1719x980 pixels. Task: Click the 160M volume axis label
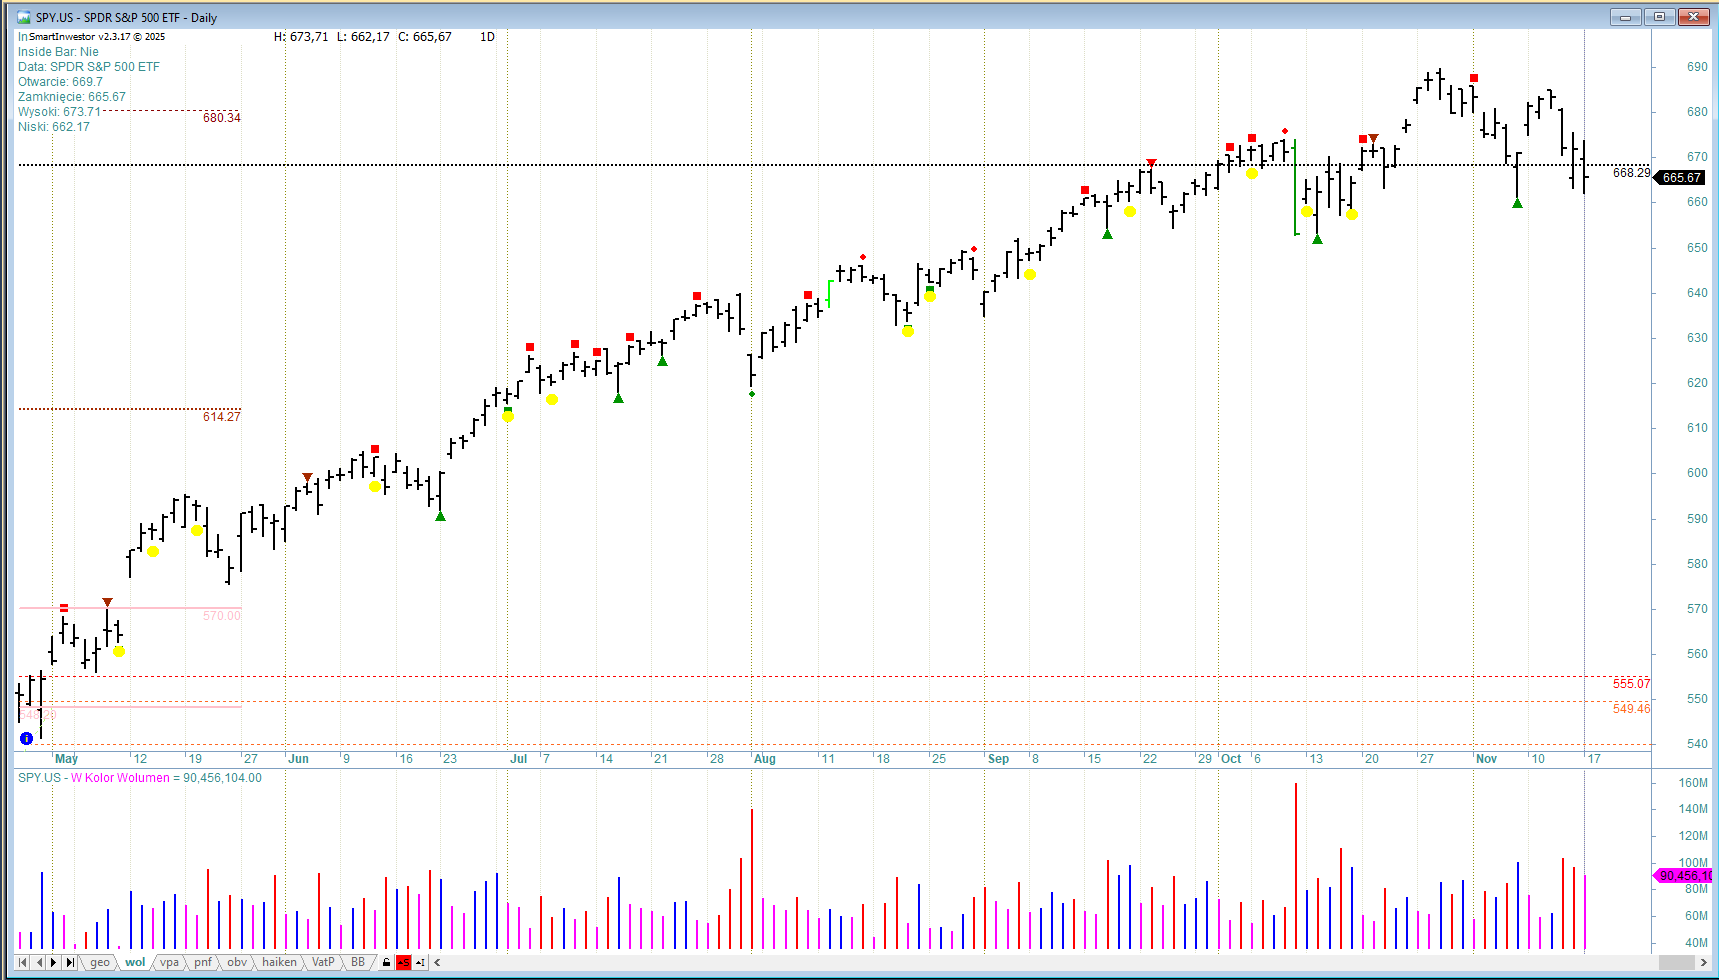pyautogui.click(x=1693, y=783)
